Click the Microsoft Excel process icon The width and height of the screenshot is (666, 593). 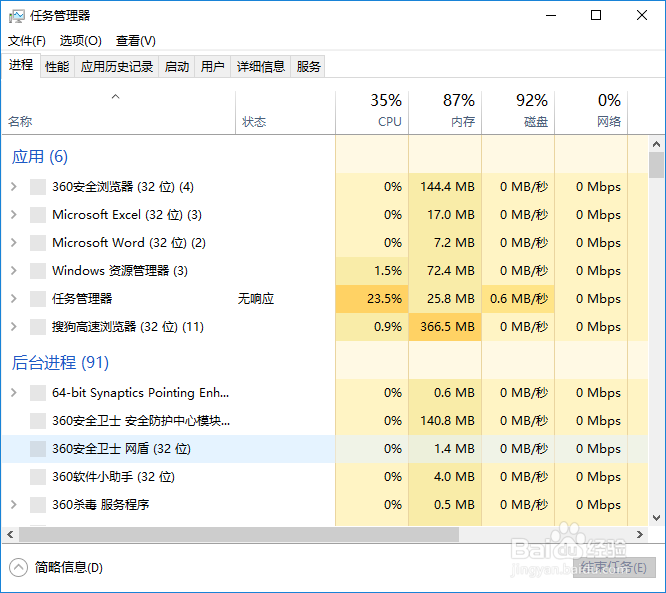coord(38,215)
